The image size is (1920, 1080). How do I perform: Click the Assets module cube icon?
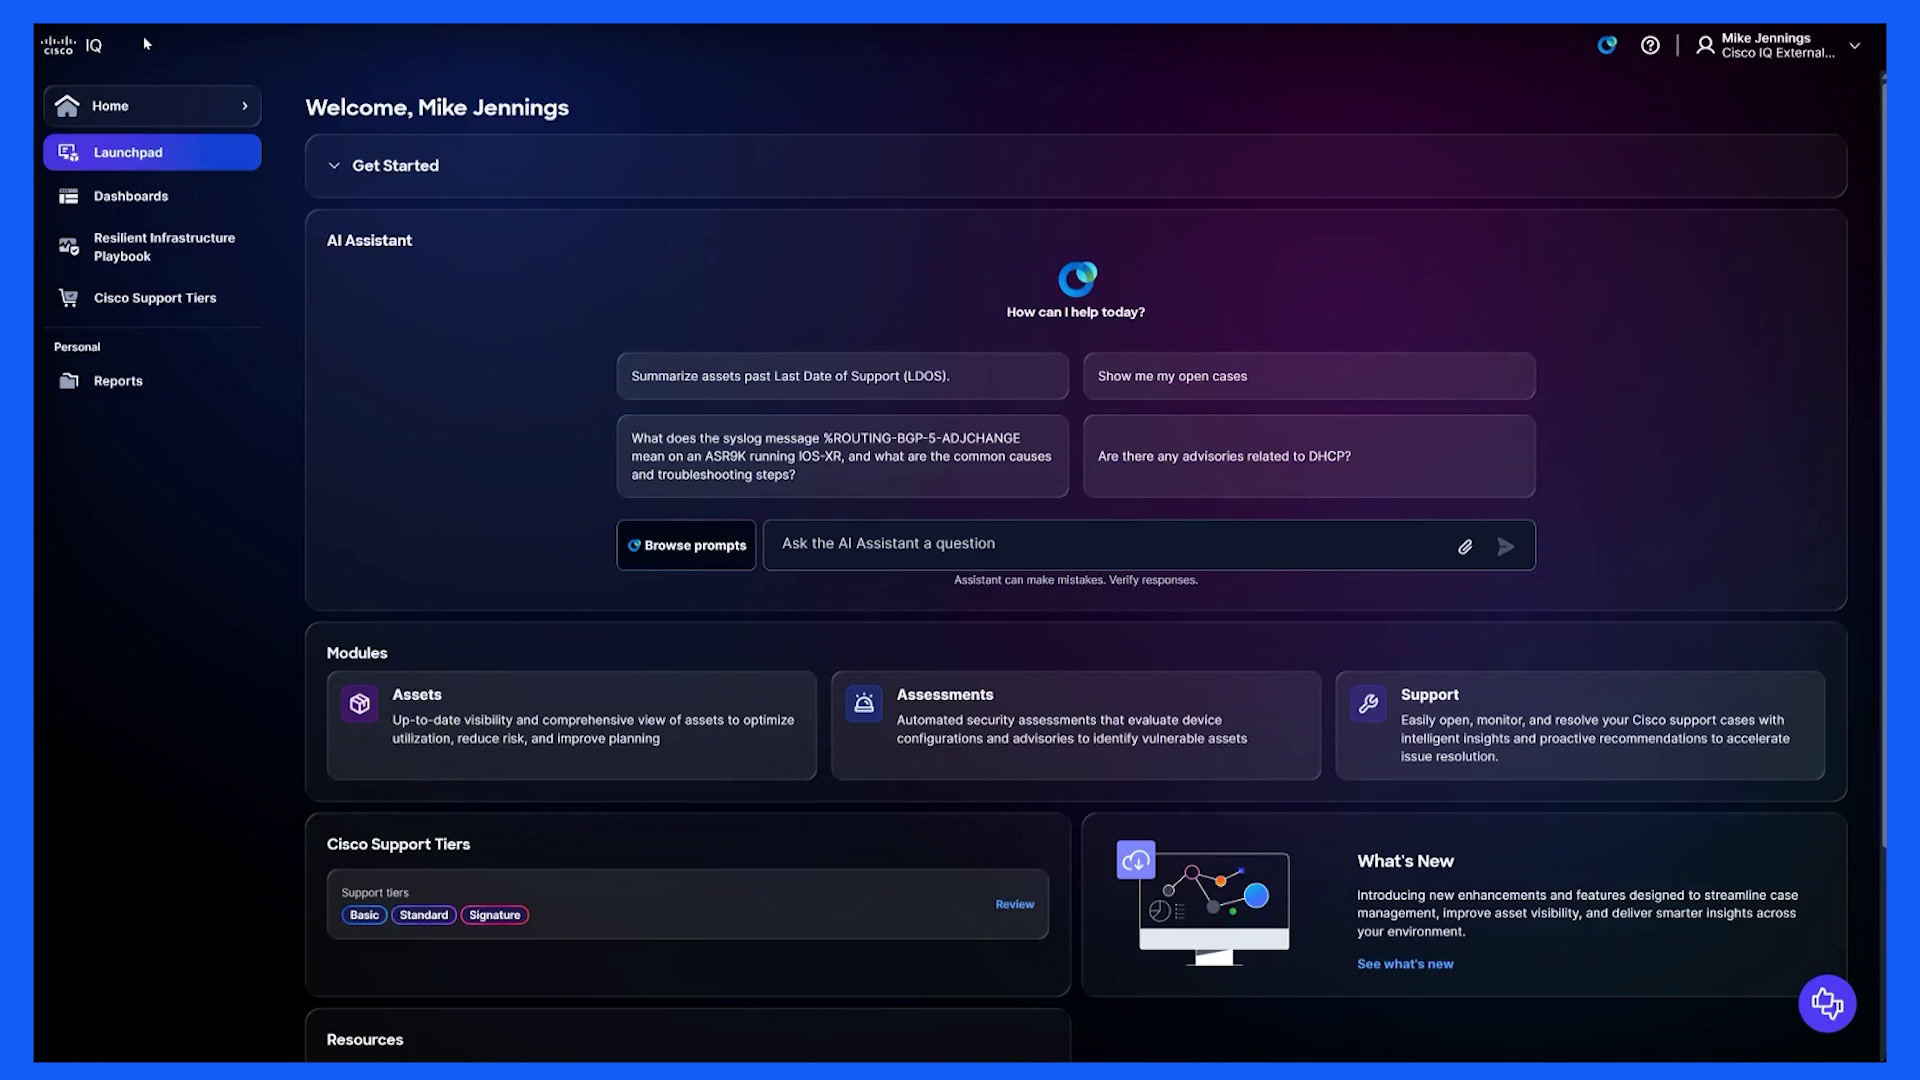pyautogui.click(x=359, y=704)
